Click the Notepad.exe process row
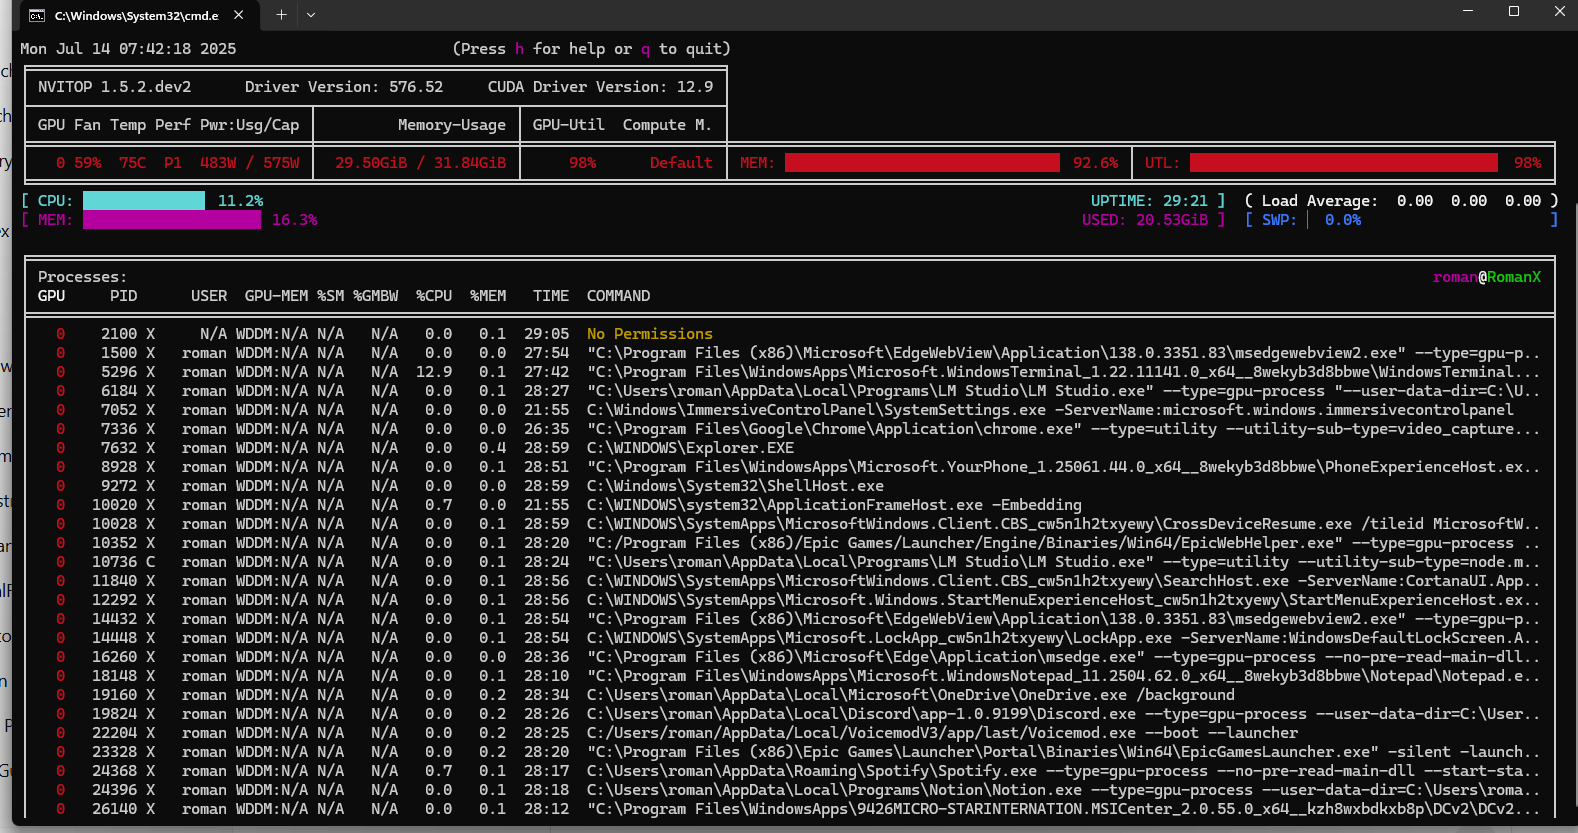 [790, 676]
